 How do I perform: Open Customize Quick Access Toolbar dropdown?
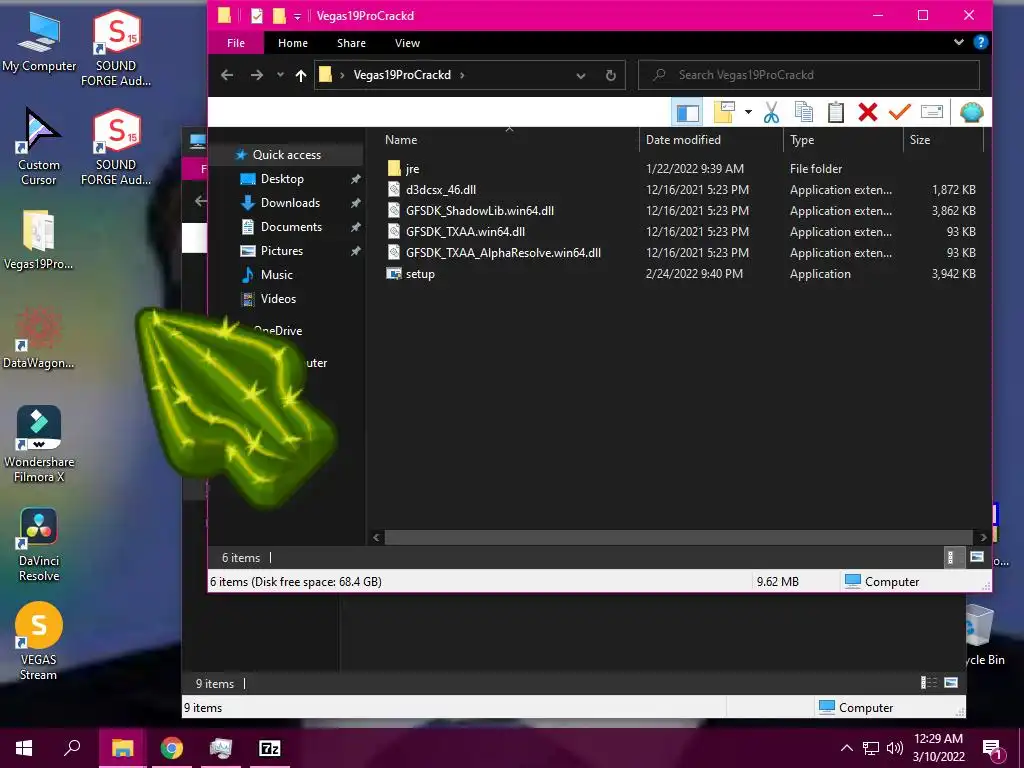point(297,16)
